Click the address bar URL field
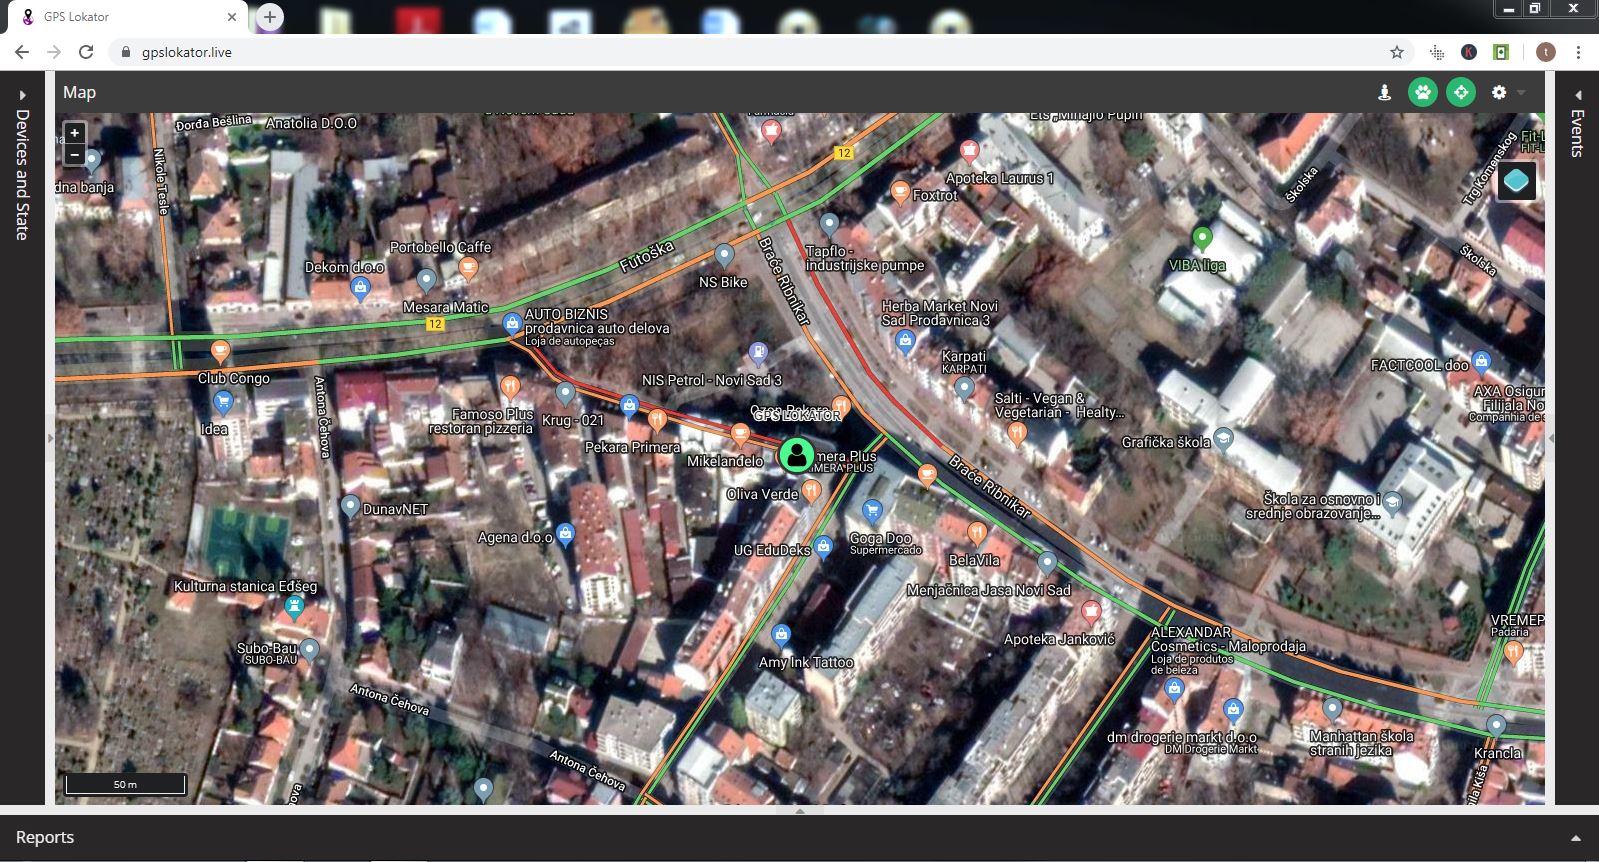This screenshot has height=862, width=1599. point(750,52)
